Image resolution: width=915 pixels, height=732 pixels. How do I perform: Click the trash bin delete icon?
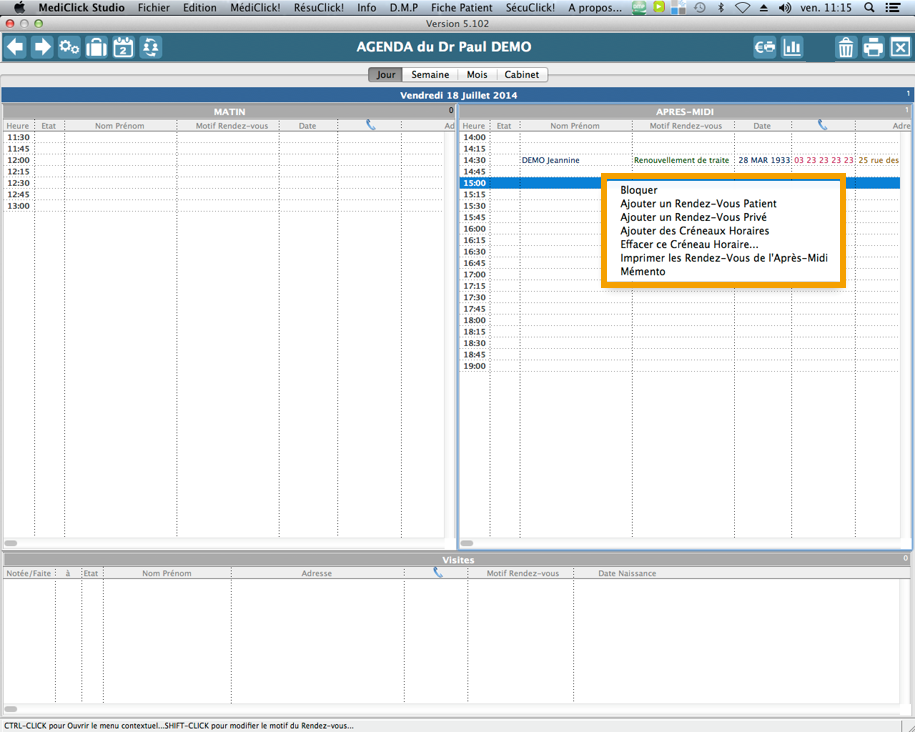click(846, 47)
